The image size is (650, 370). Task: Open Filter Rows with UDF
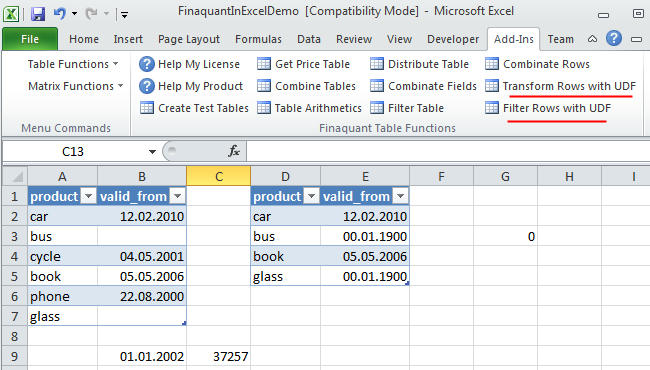(548, 108)
